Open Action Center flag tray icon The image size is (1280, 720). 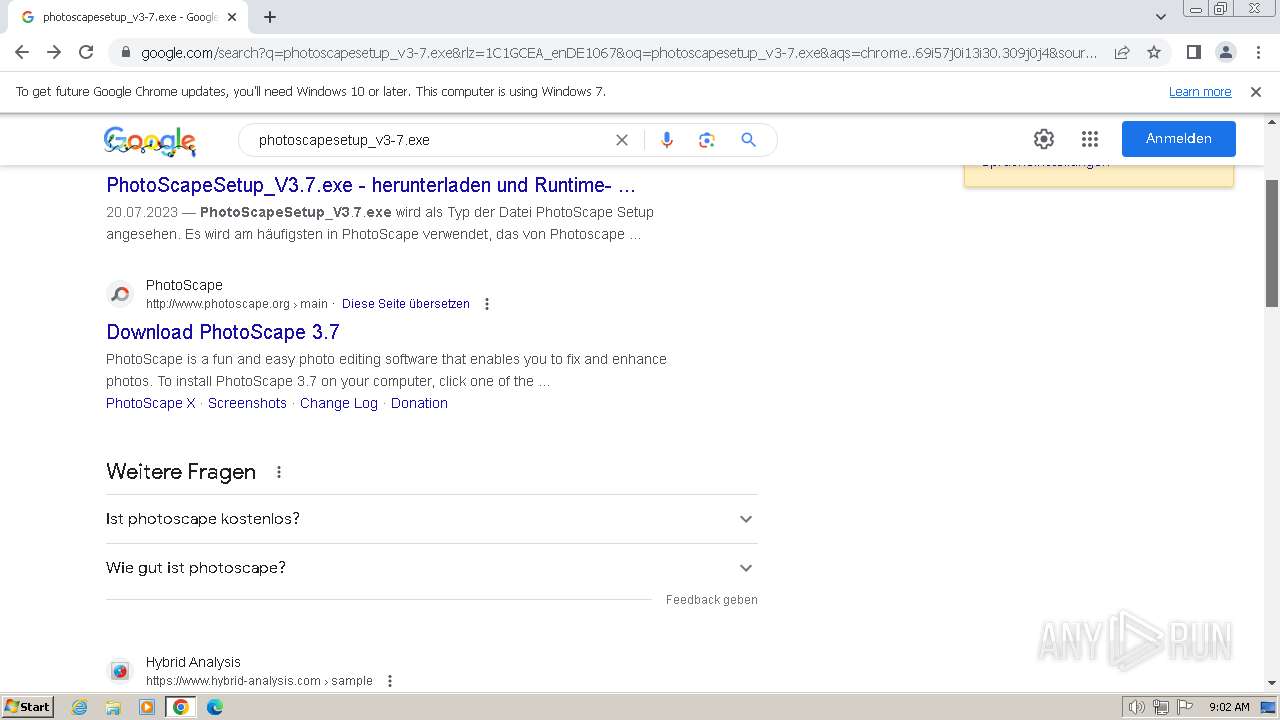[x=1185, y=707]
